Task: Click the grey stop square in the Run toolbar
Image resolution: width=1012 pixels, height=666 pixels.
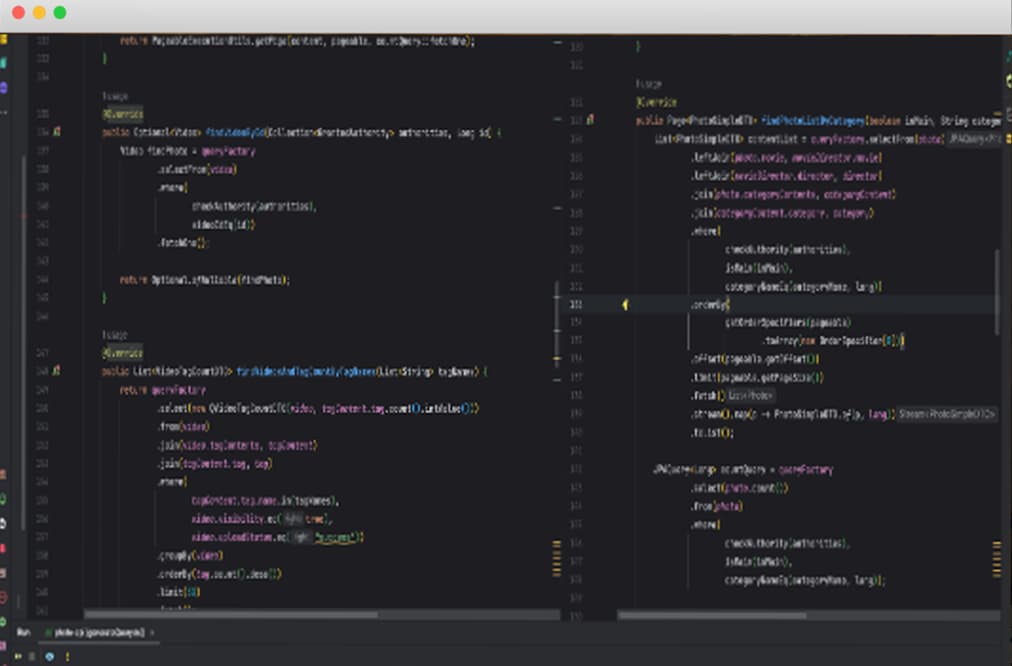Action: pos(32,656)
